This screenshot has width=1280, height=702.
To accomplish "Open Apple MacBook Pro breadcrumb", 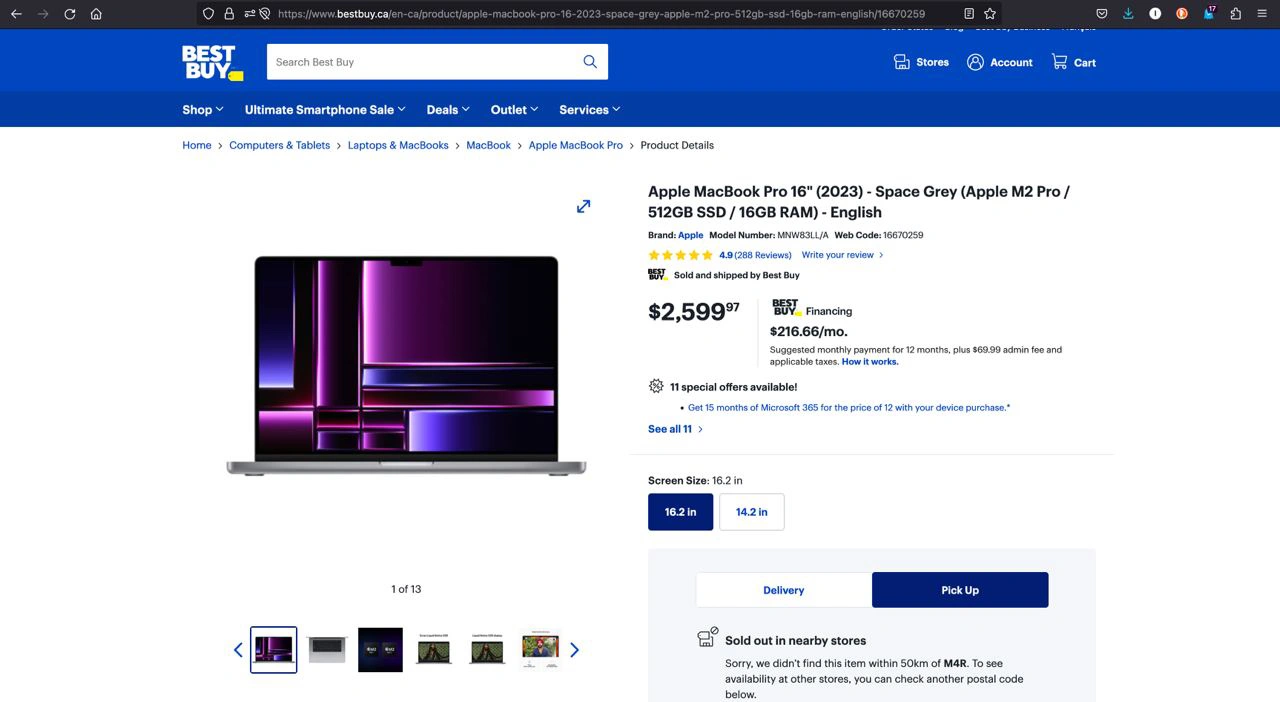I will pos(576,145).
